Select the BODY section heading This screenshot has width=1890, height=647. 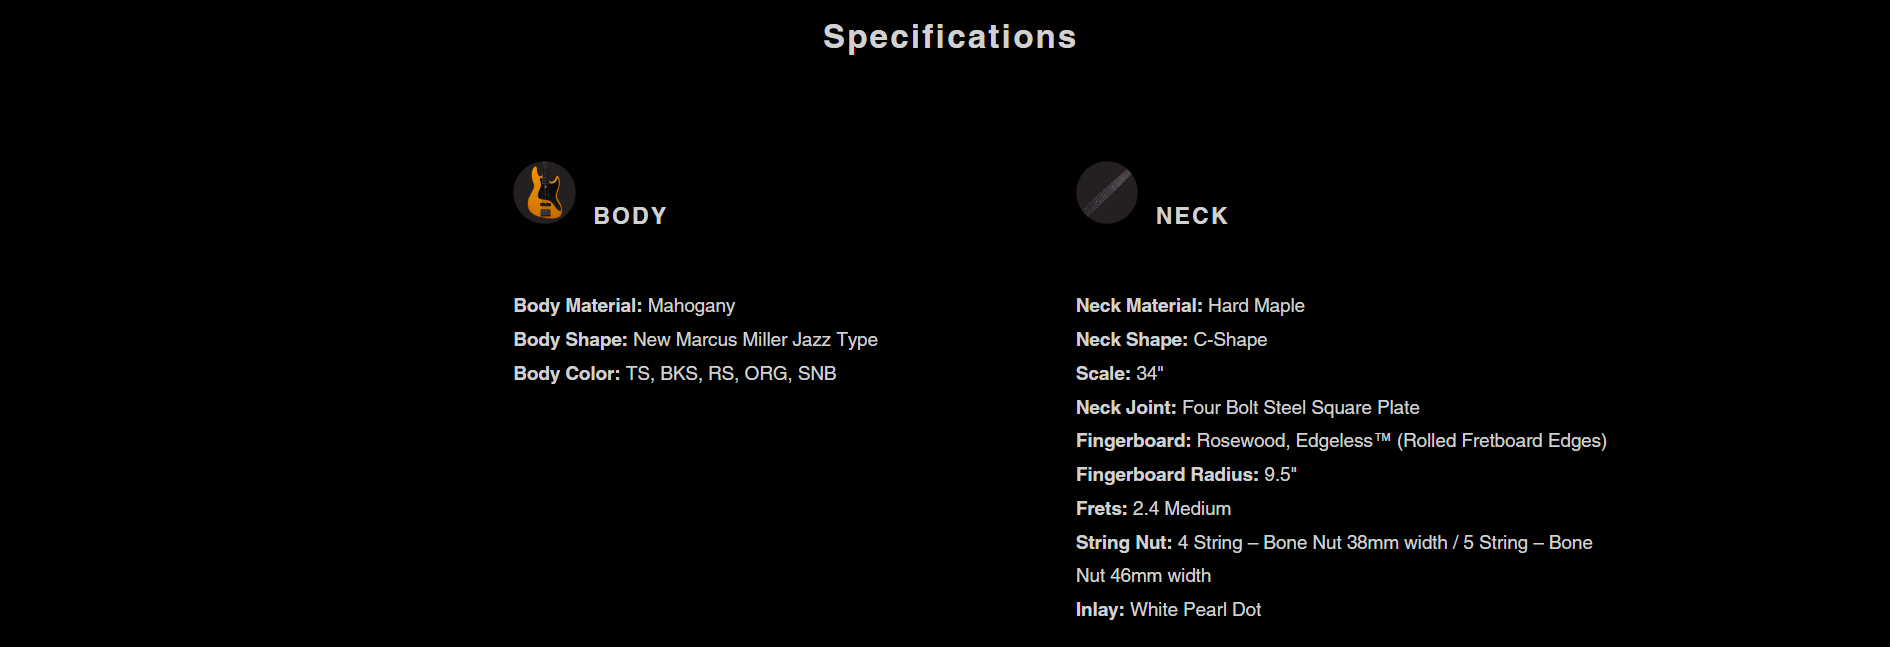(x=630, y=216)
